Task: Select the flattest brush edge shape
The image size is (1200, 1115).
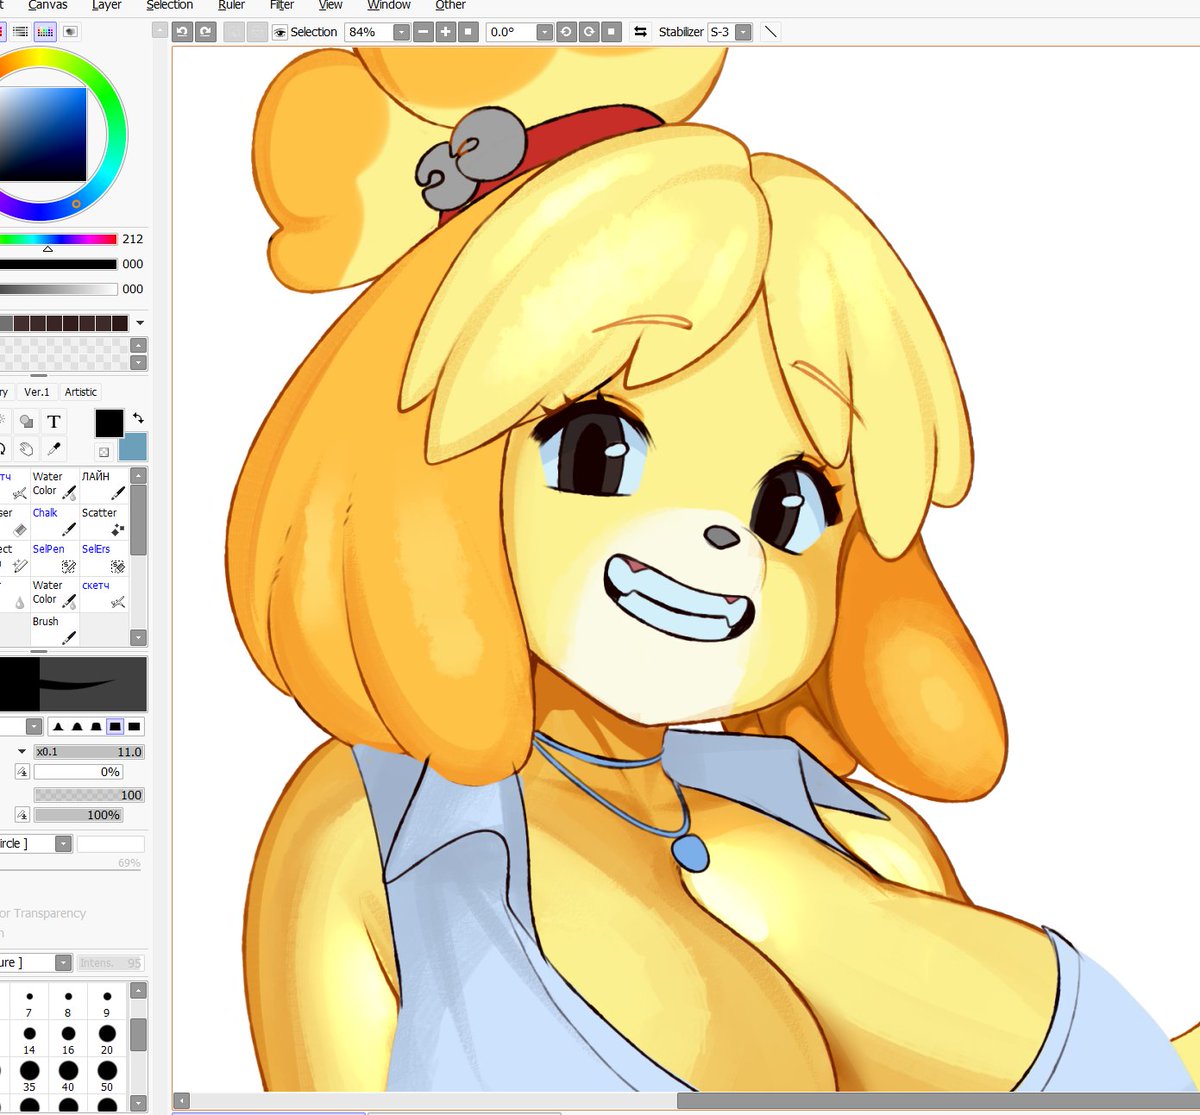Action: tap(135, 727)
